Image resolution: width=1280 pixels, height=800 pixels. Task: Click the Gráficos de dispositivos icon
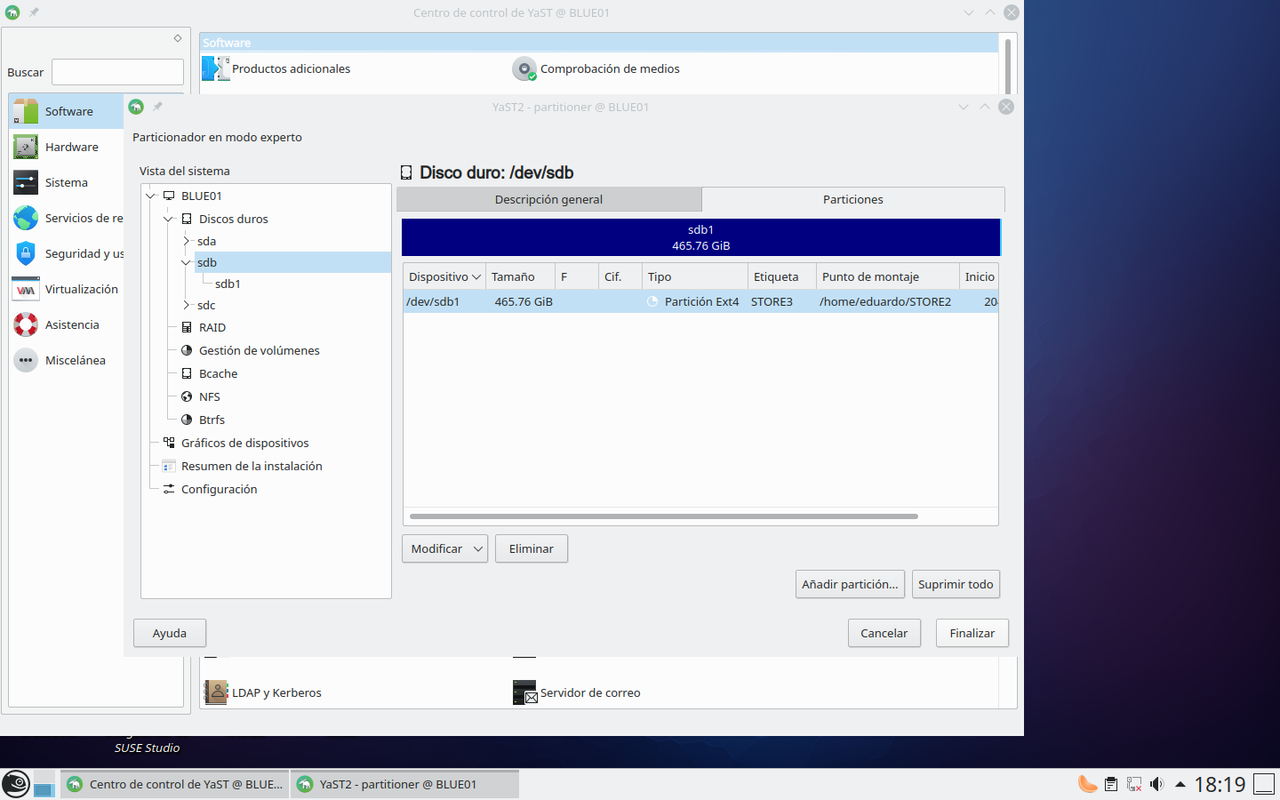(x=169, y=443)
